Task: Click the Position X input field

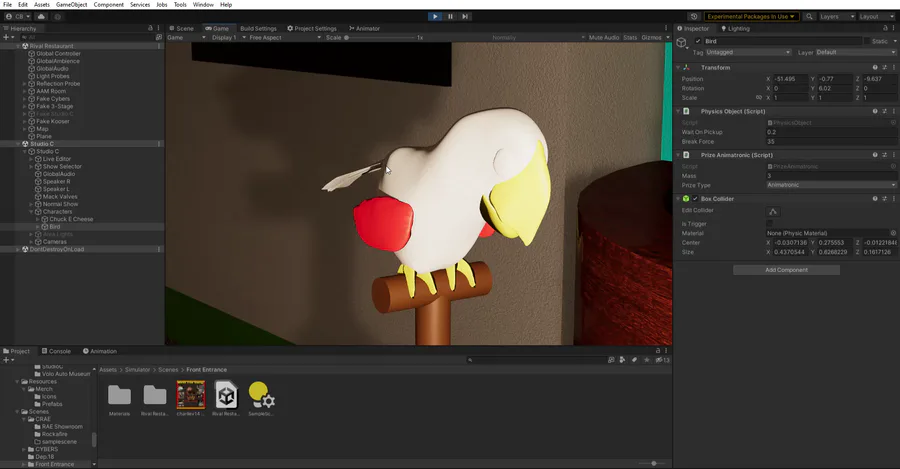Action: click(790, 79)
